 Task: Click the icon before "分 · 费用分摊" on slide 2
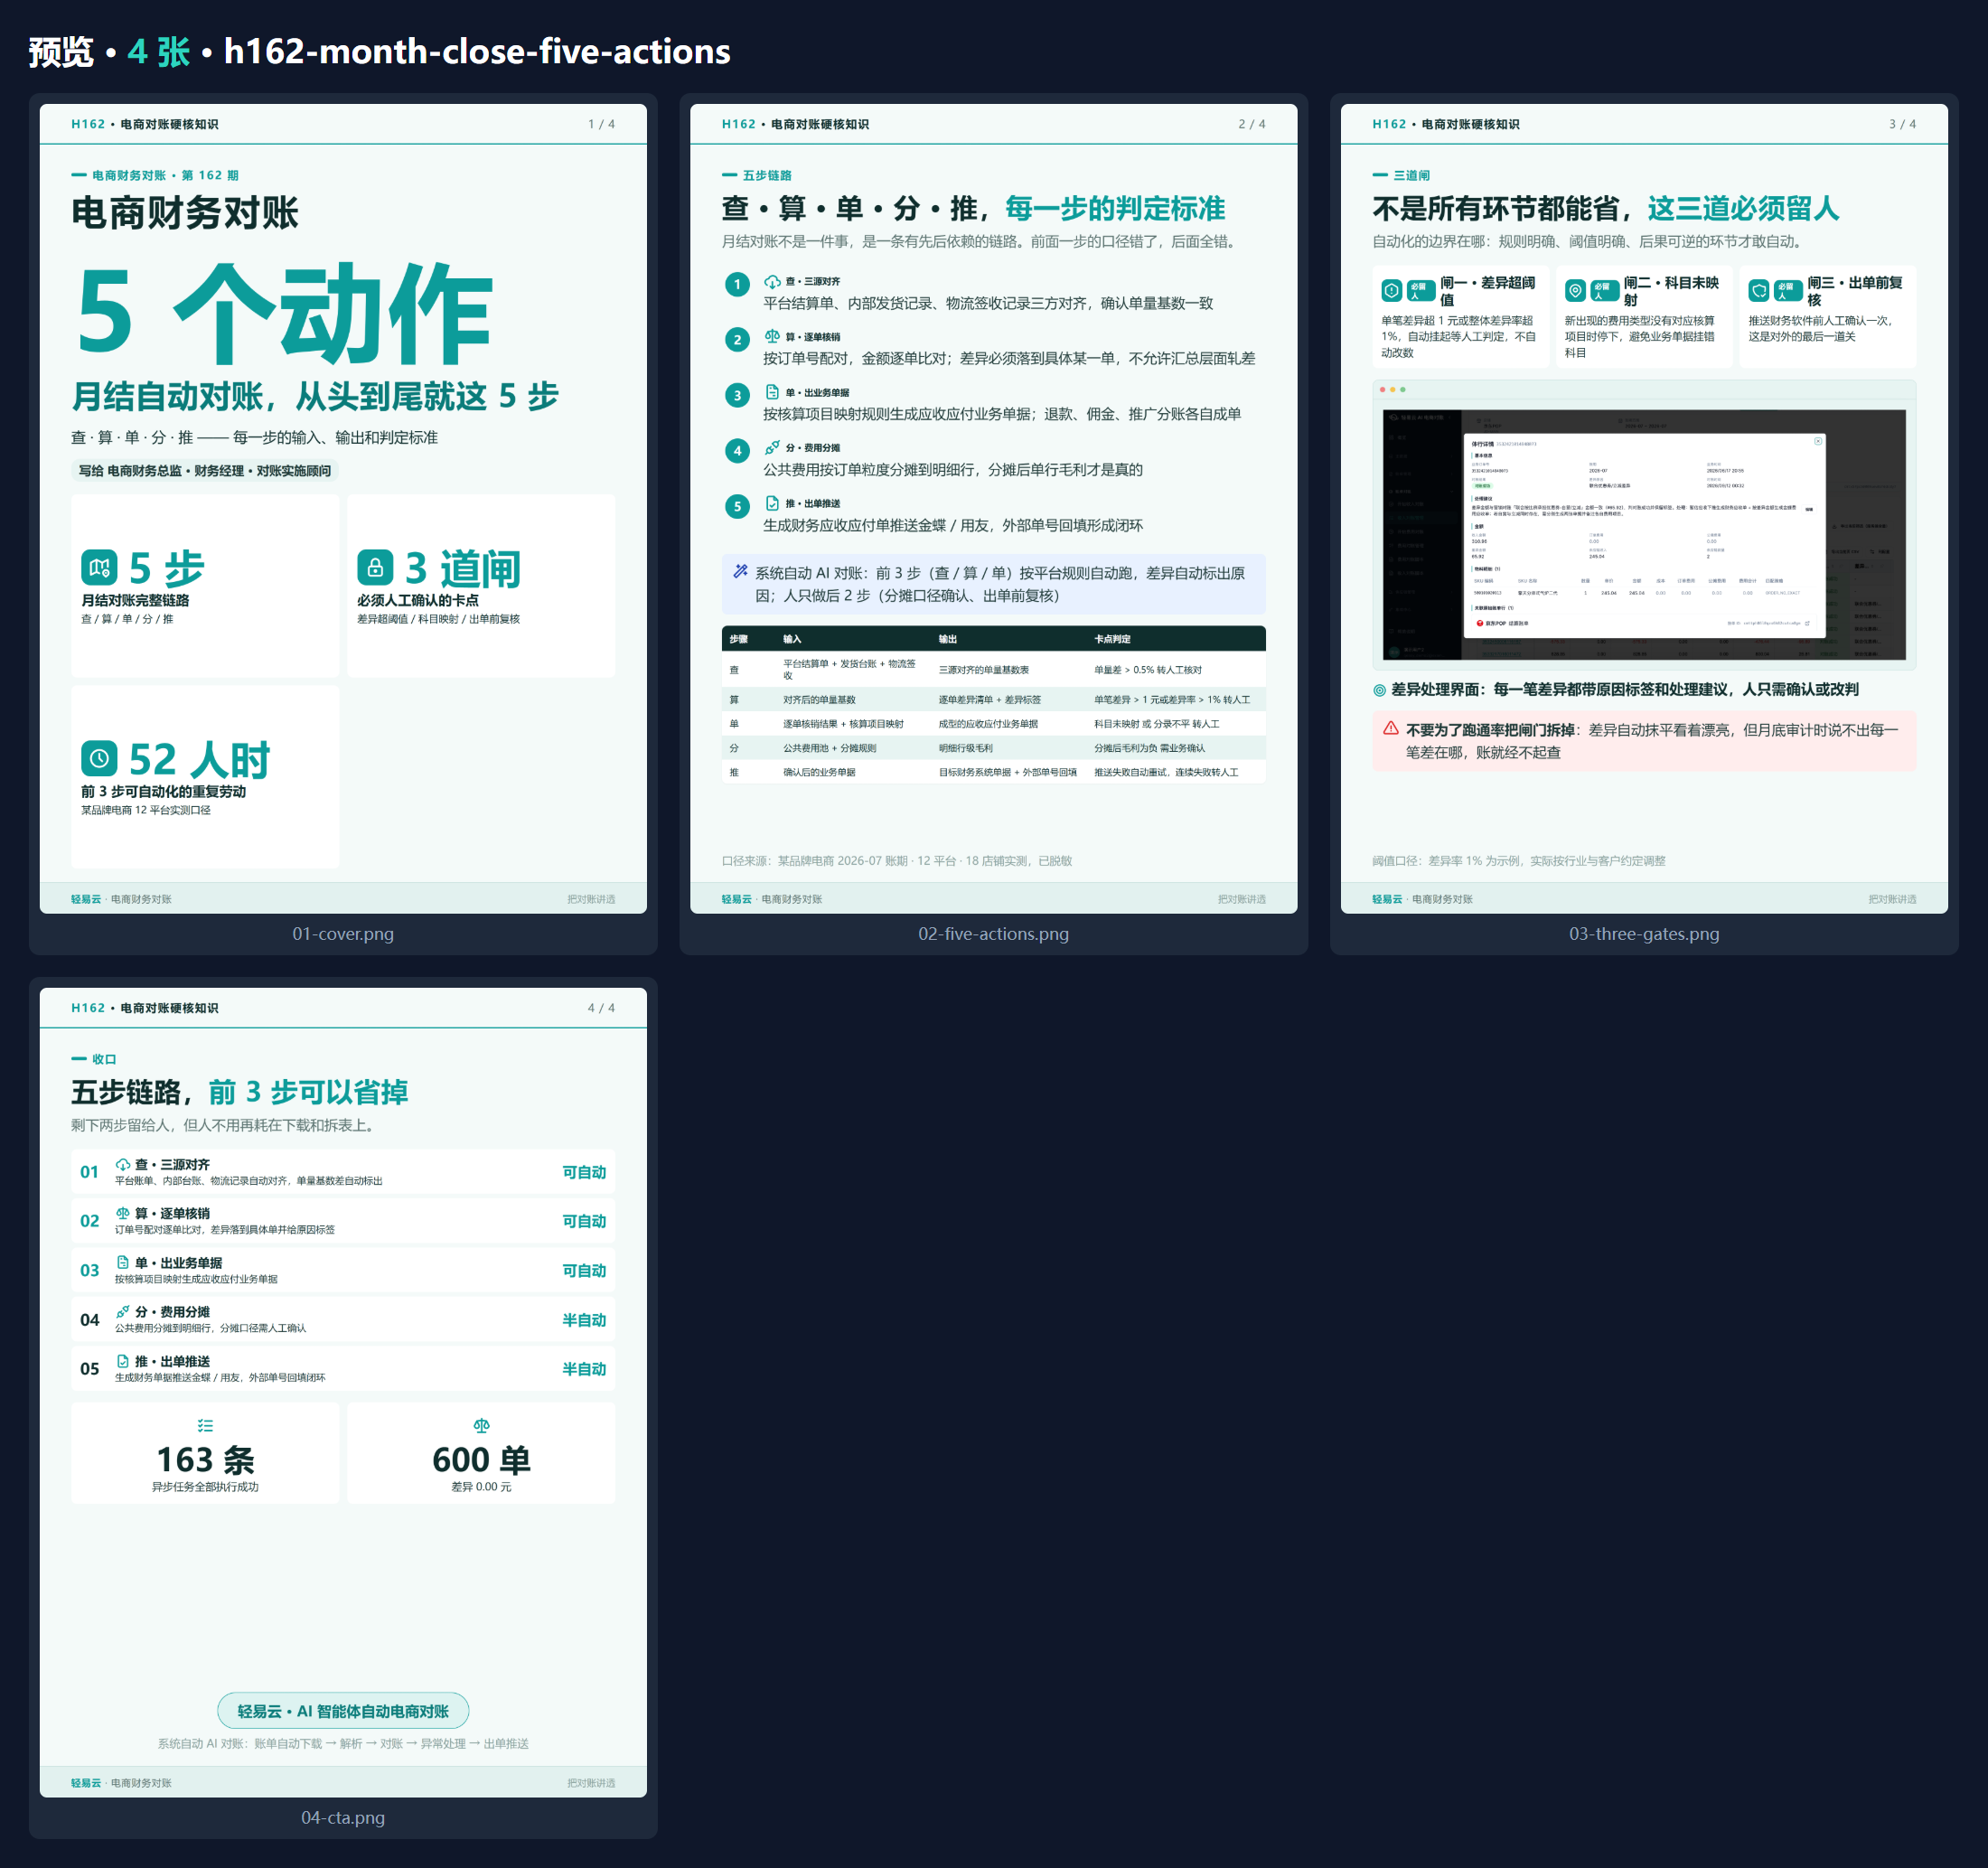pyautogui.click(x=772, y=448)
